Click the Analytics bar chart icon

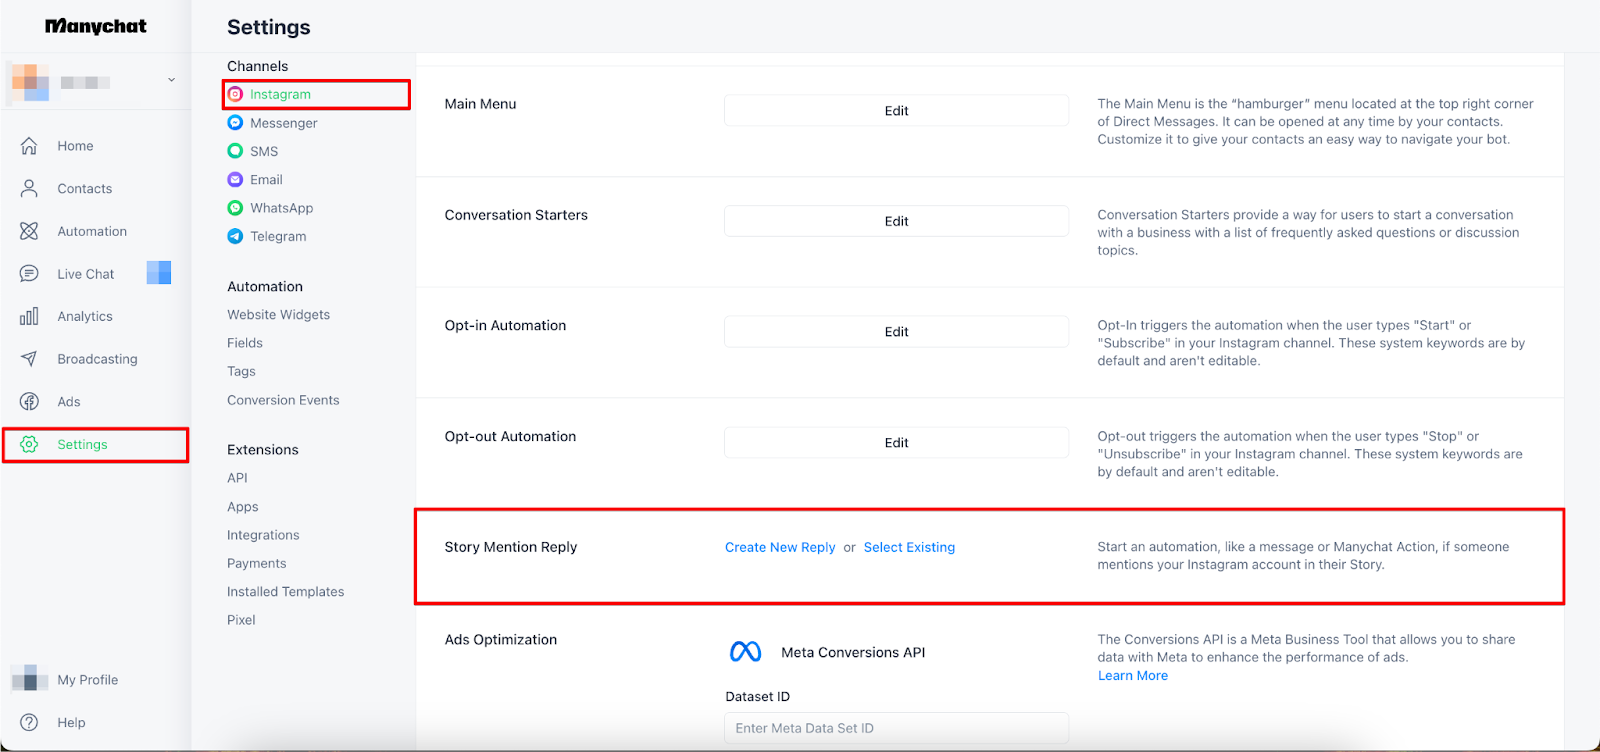[29, 316]
